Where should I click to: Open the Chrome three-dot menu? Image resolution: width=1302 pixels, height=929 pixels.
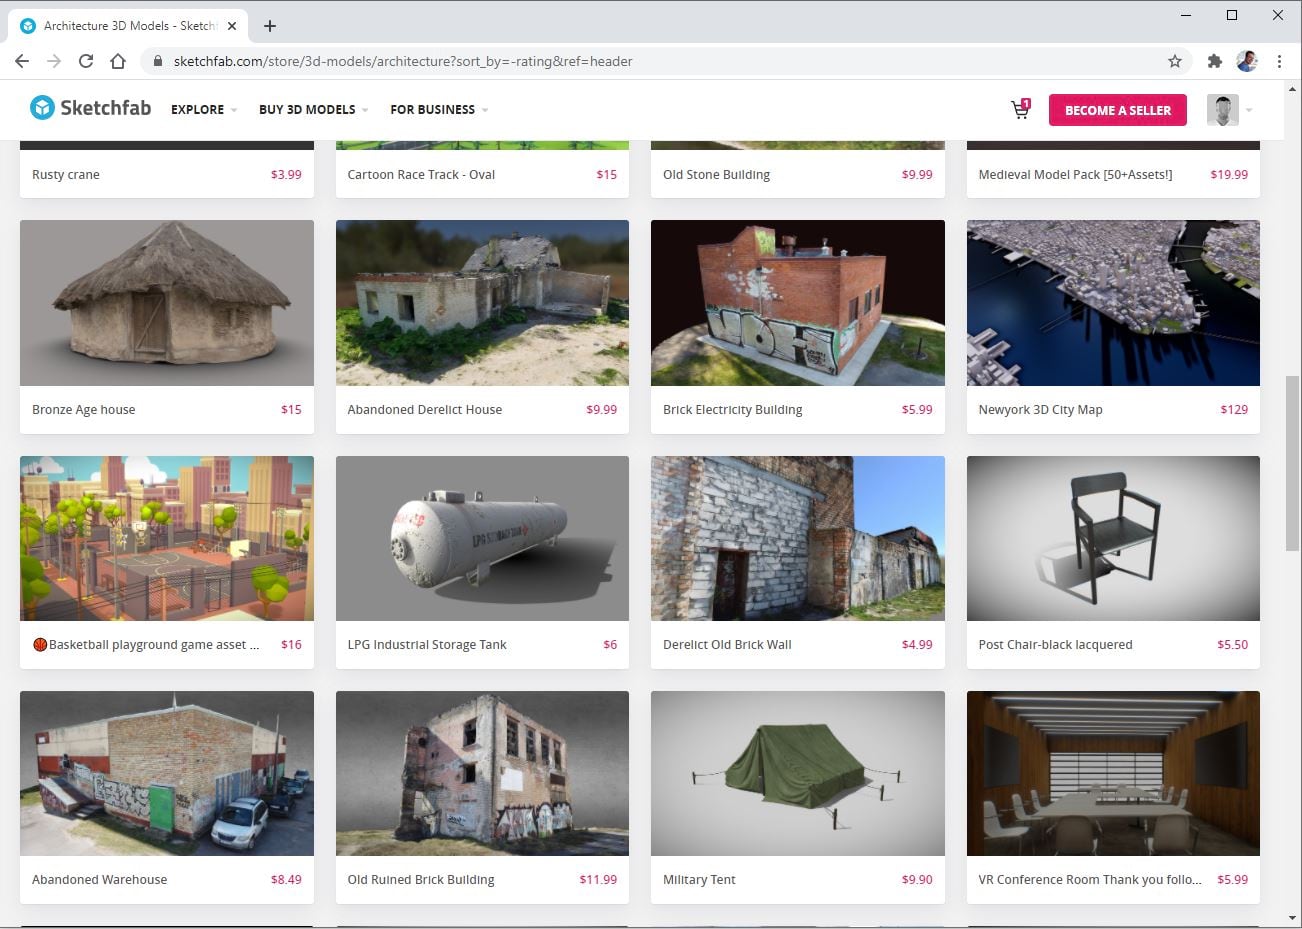[x=1279, y=61]
